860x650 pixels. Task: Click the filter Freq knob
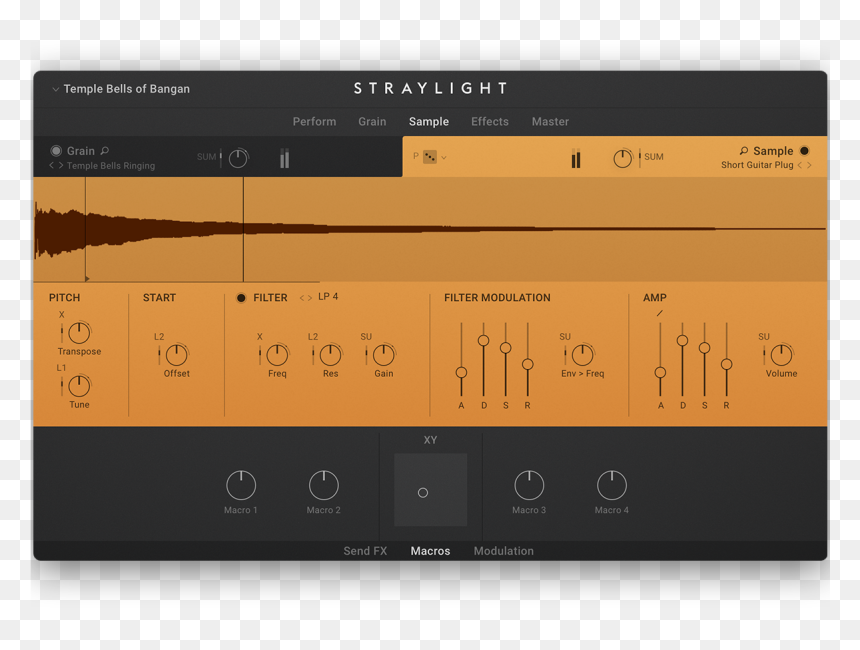[x=277, y=355]
